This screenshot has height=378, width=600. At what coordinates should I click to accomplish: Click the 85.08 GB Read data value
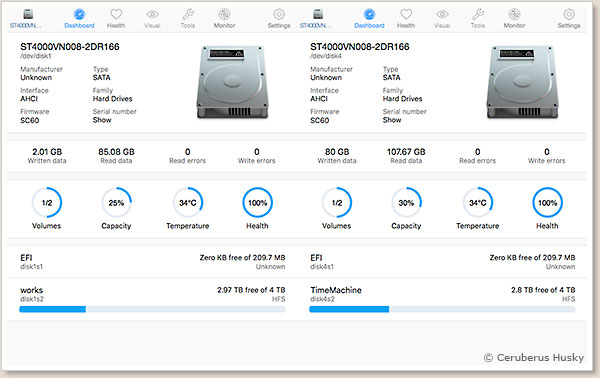click(116, 152)
